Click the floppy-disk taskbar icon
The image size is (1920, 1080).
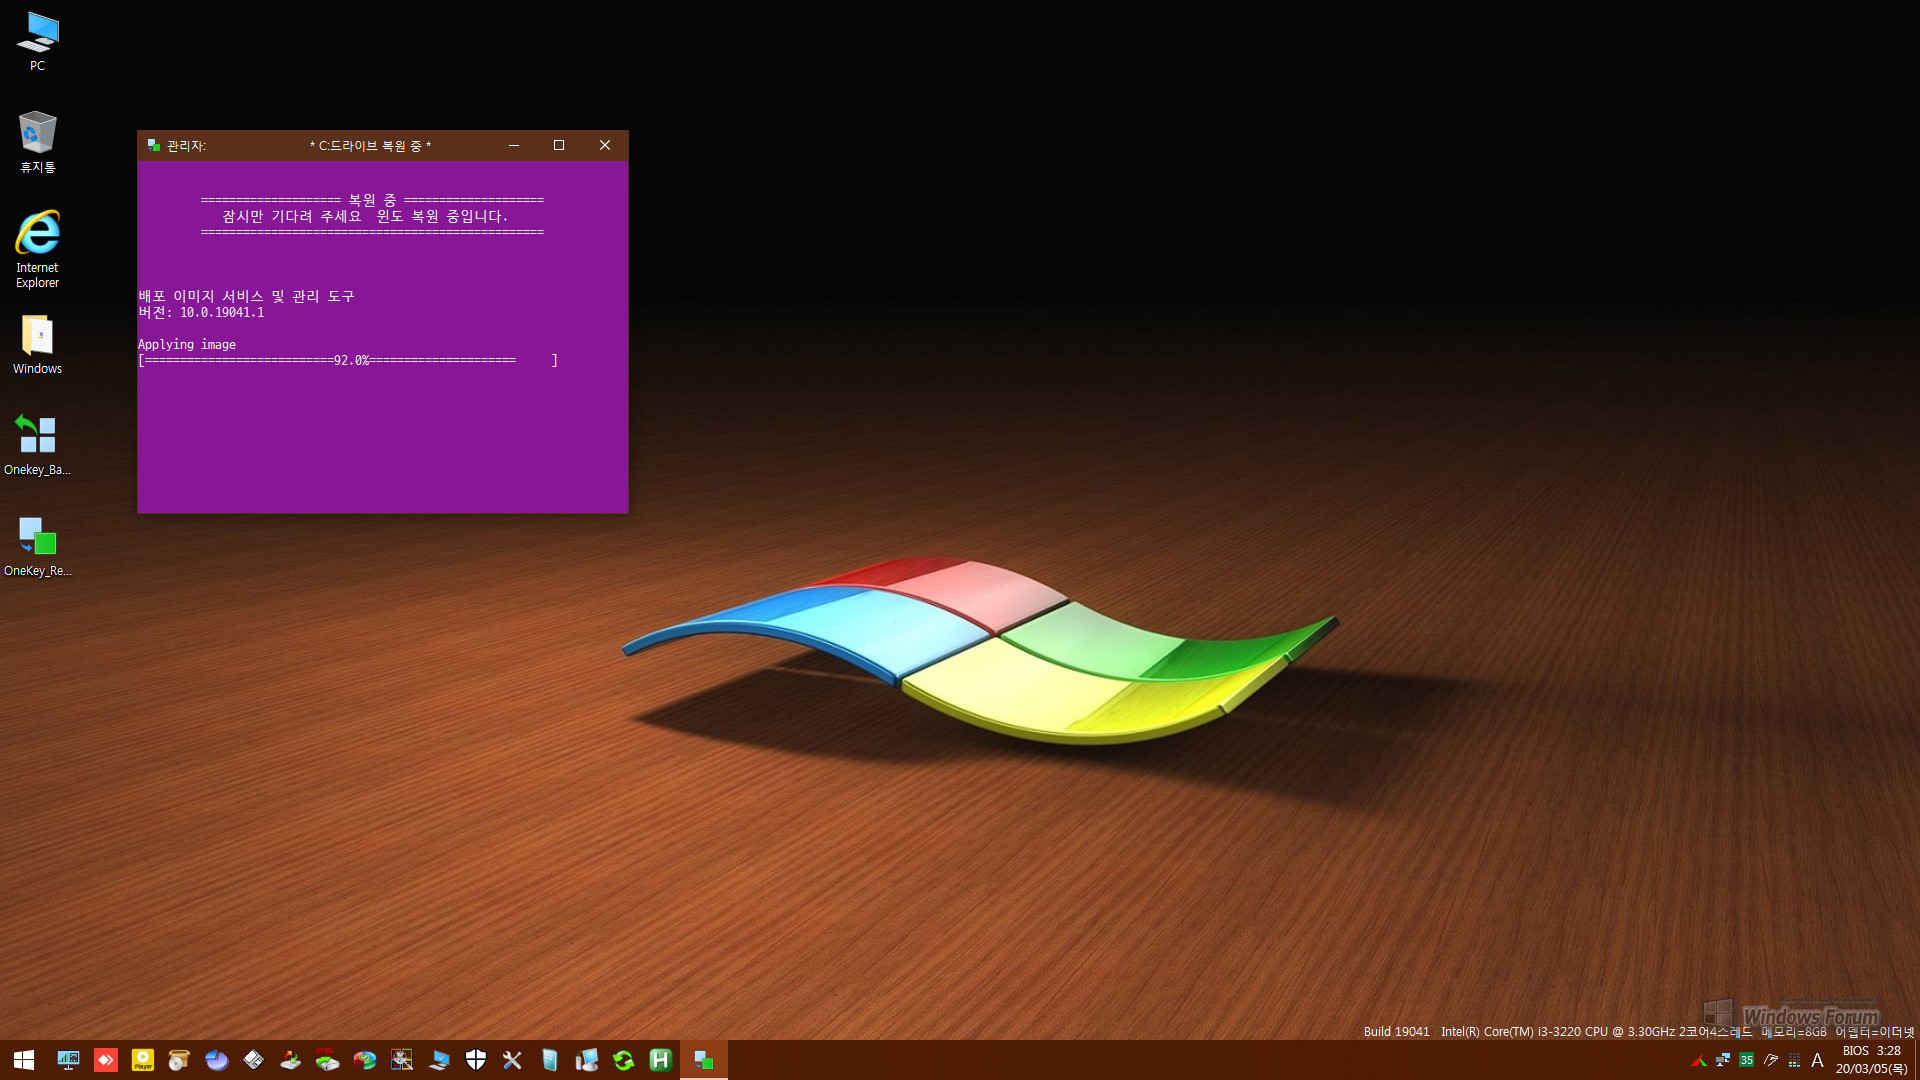pyautogui.click(x=254, y=1060)
